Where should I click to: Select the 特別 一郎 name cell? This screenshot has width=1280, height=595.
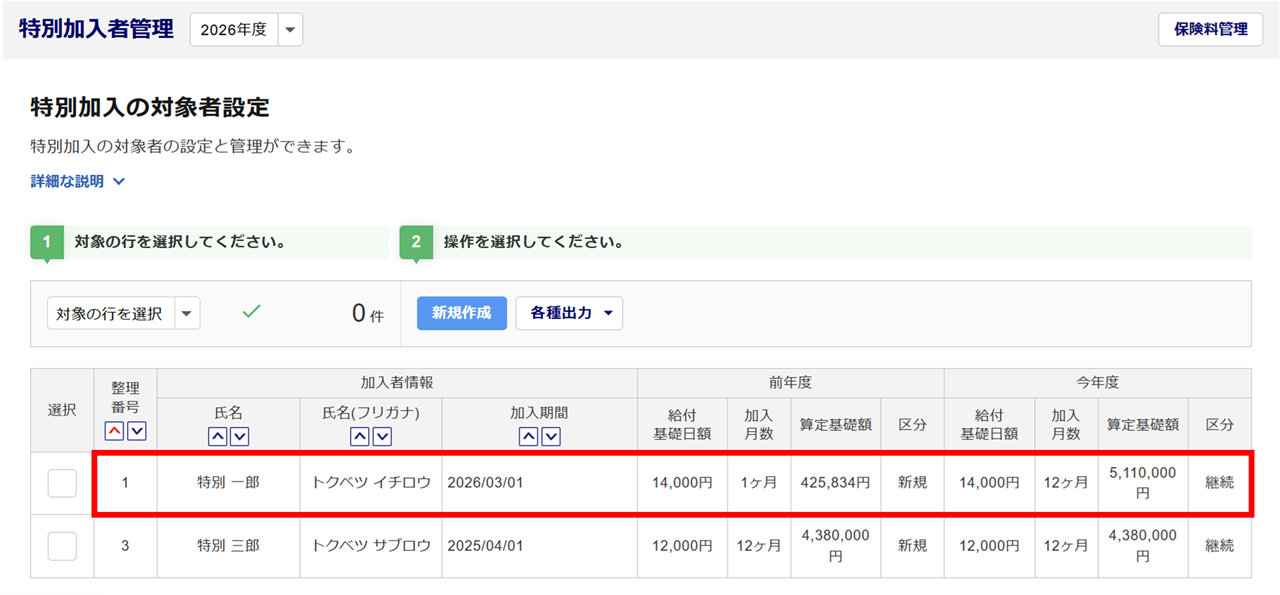pyautogui.click(x=228, y=483)
